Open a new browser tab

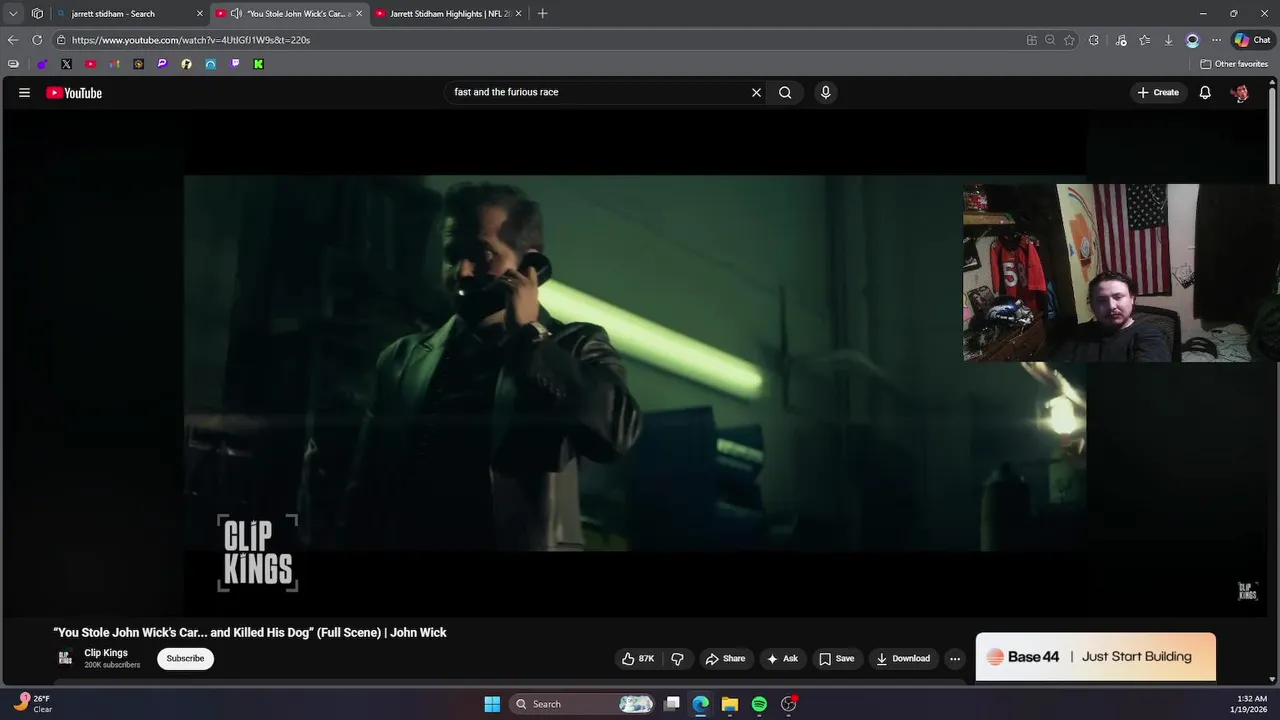[x=542, y=14]
